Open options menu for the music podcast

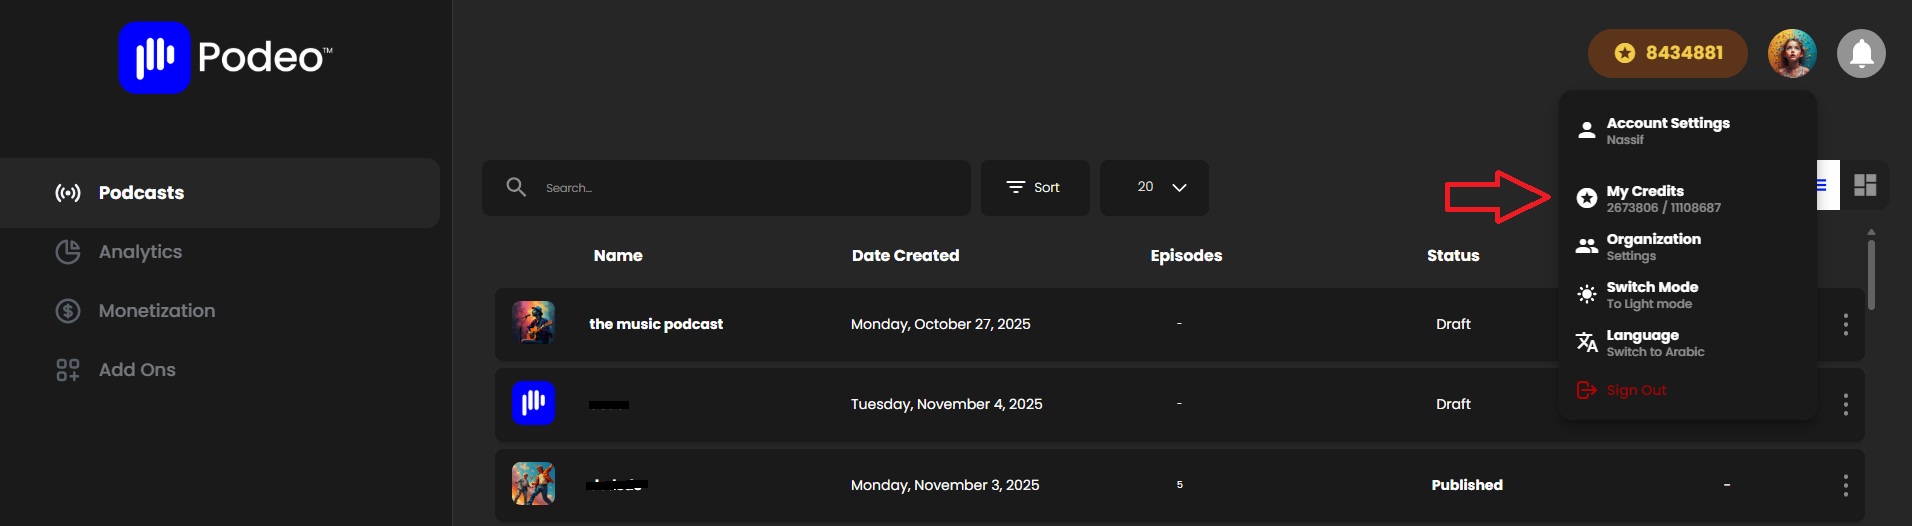coord(1845,324)
